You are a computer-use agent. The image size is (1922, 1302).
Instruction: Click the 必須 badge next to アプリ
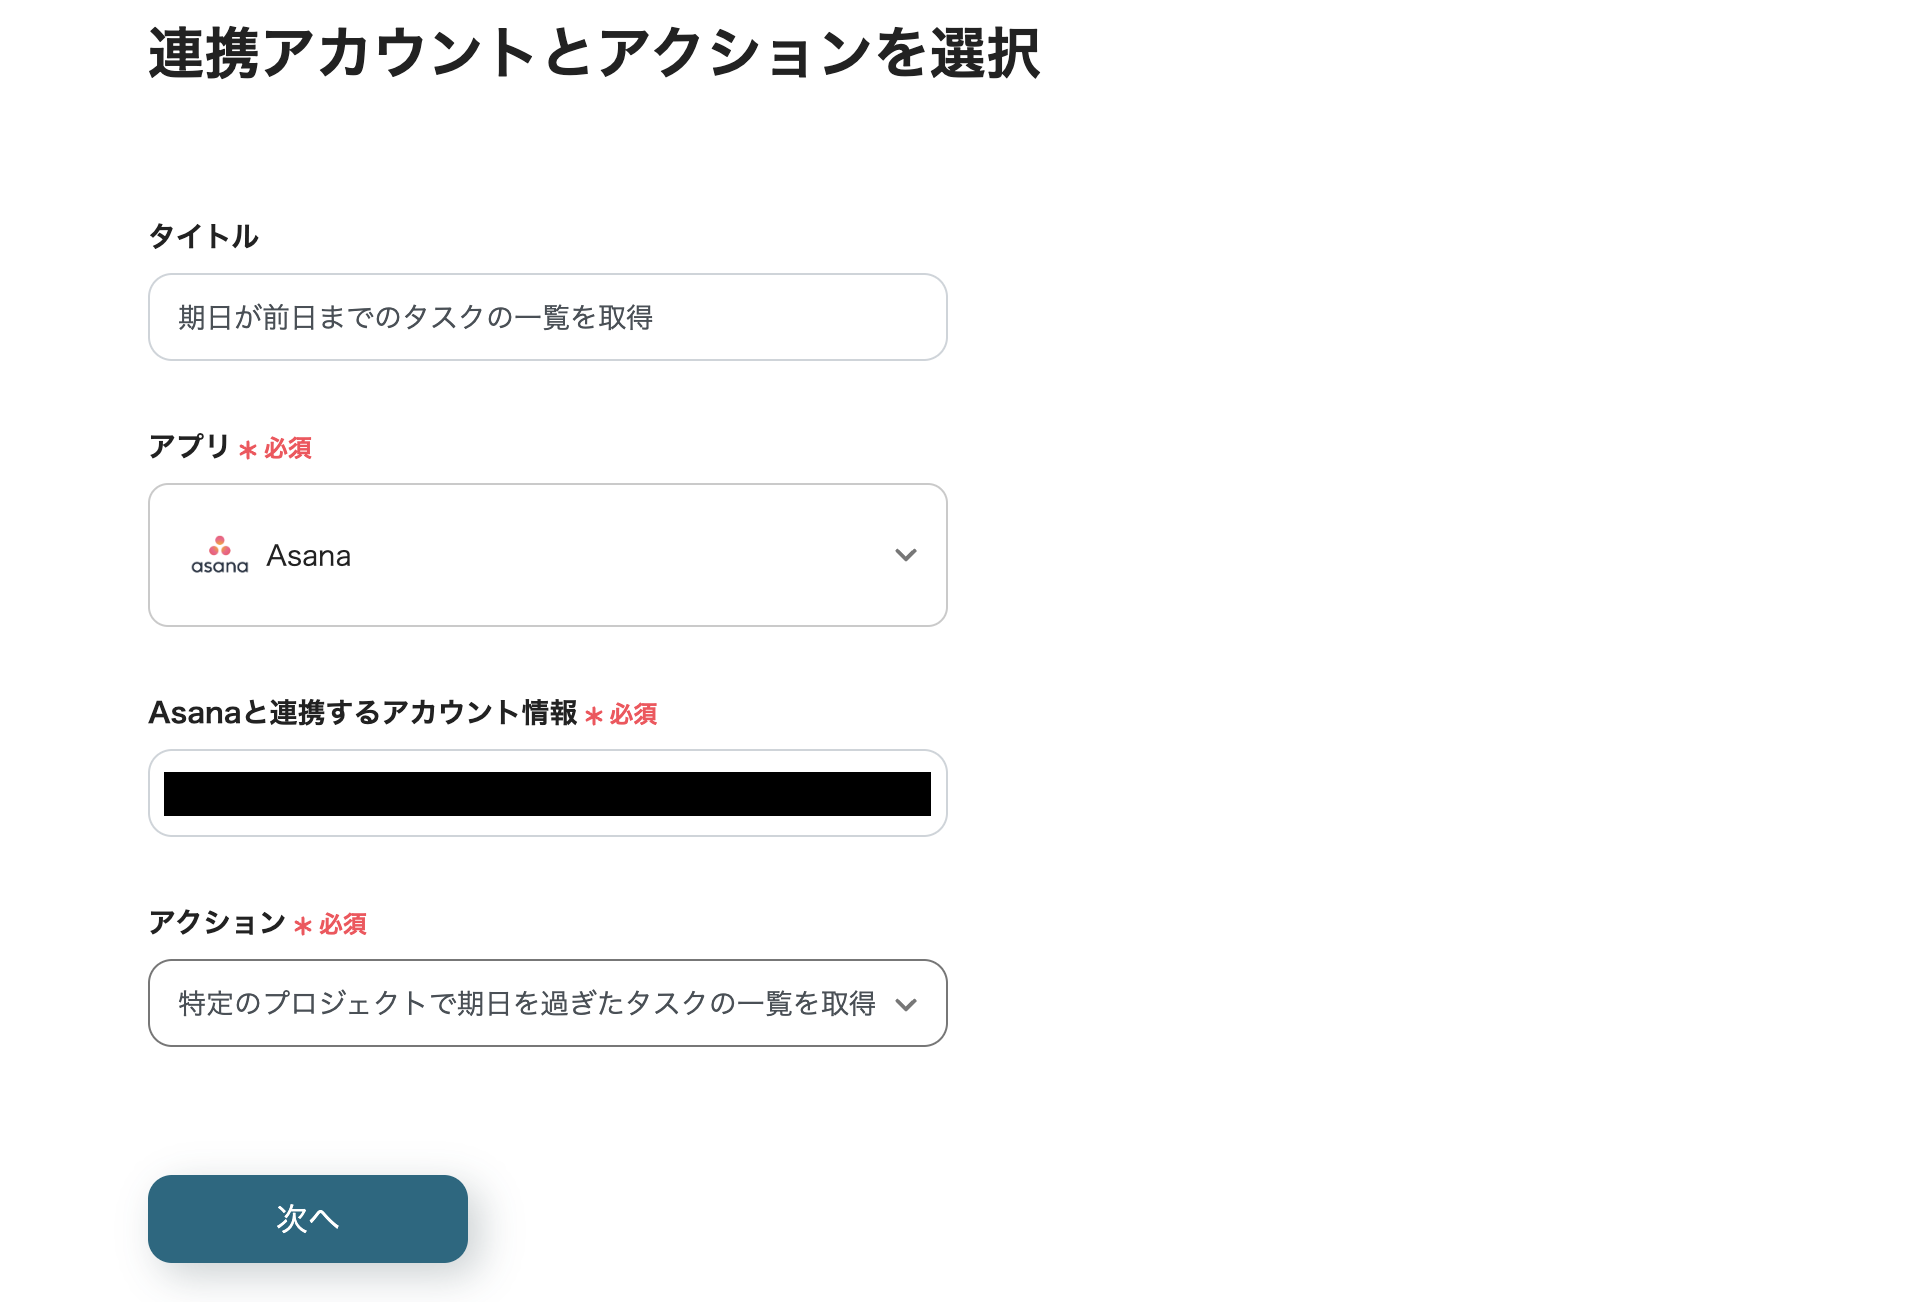(x=286, y=449)
